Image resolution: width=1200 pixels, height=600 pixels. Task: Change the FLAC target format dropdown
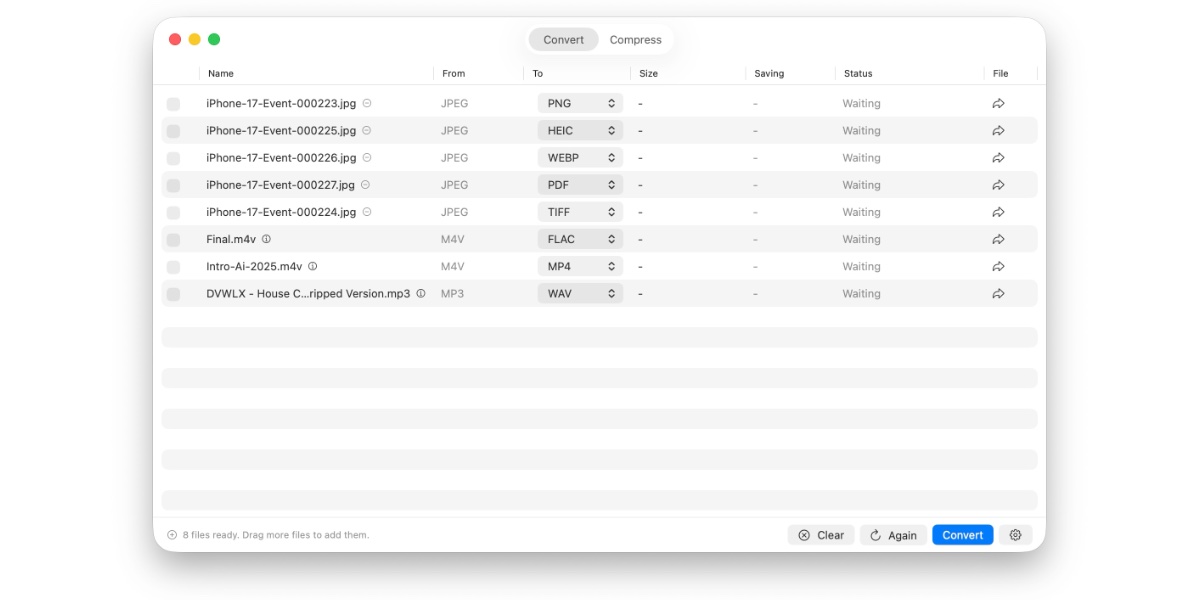point(580,240)
